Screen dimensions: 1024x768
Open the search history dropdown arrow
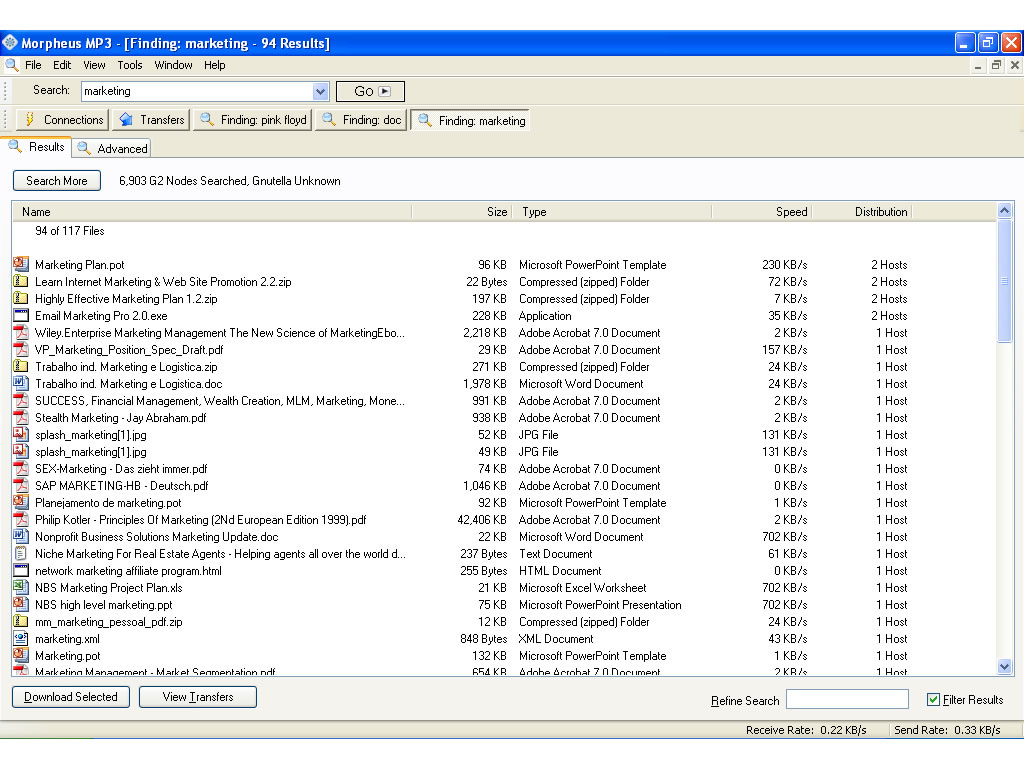click(319, 91)
